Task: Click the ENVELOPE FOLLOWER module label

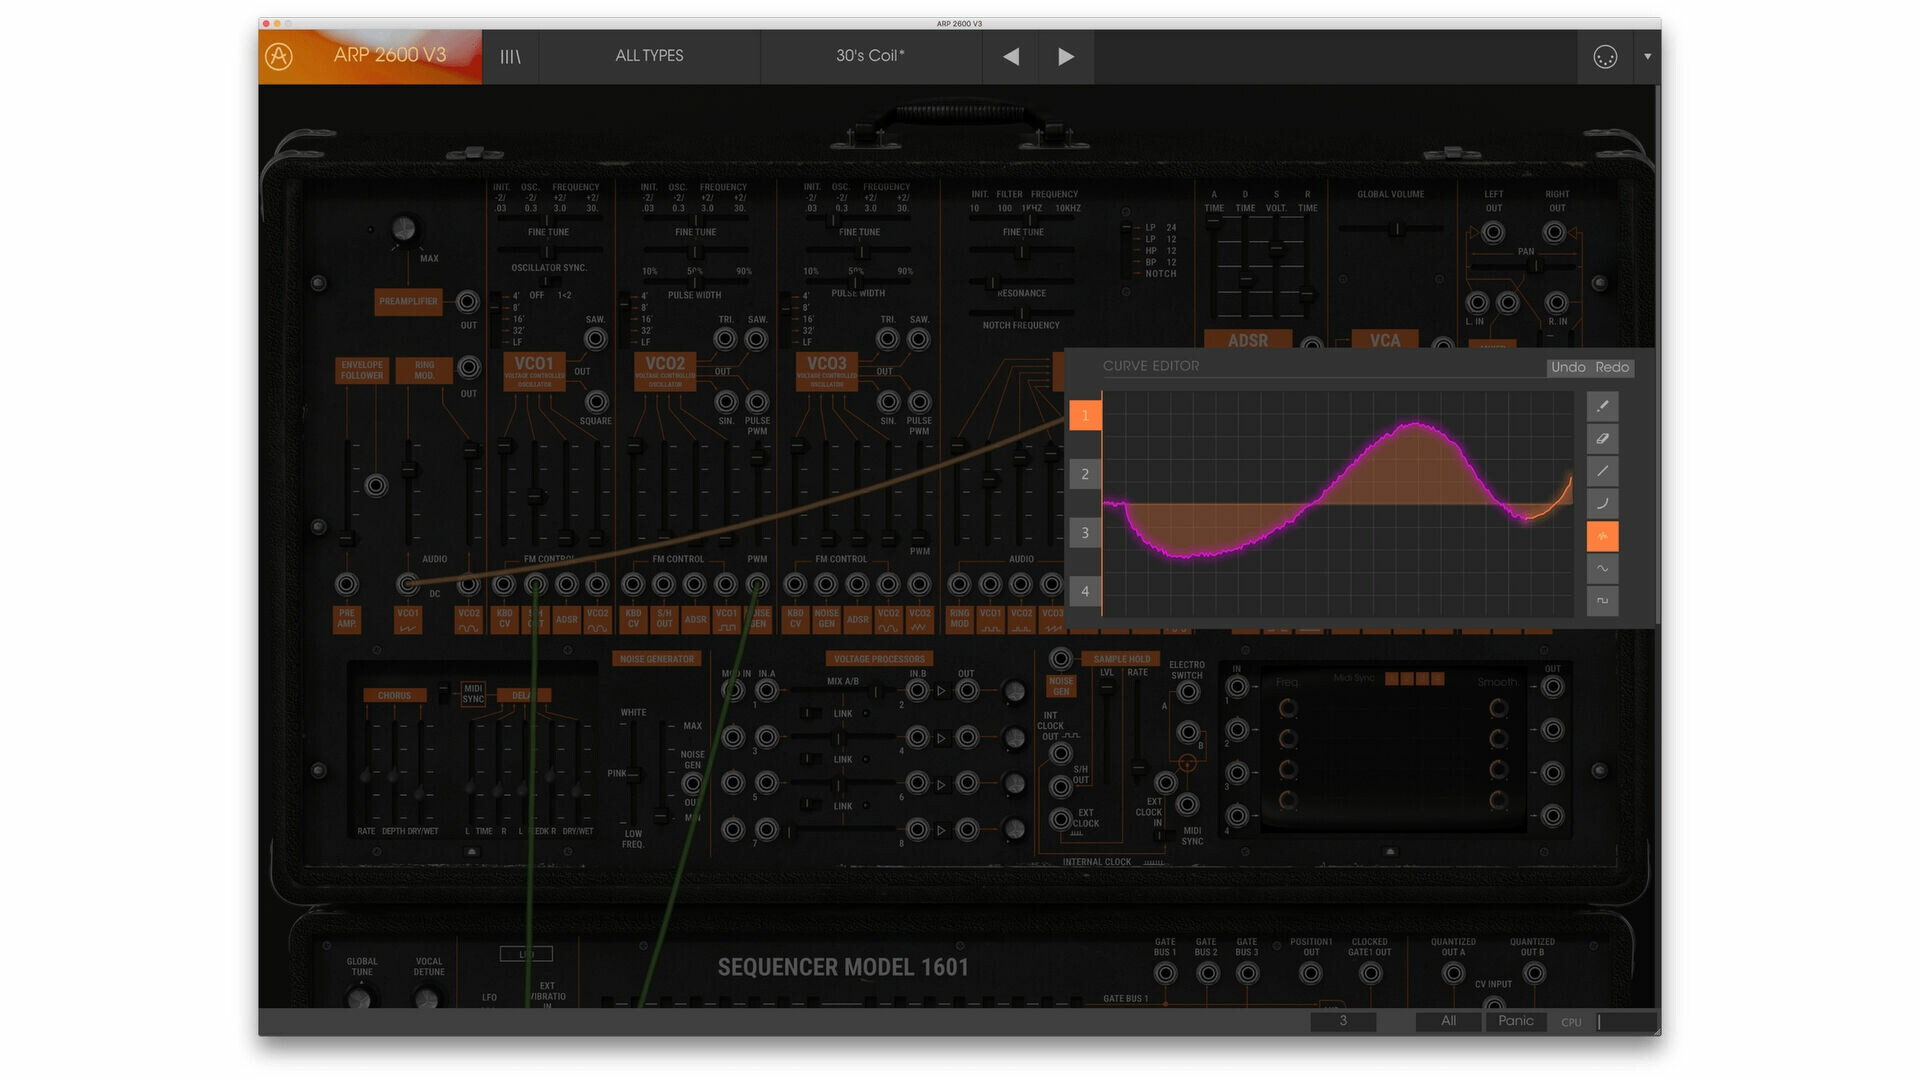Action: (x=362, y=370)
